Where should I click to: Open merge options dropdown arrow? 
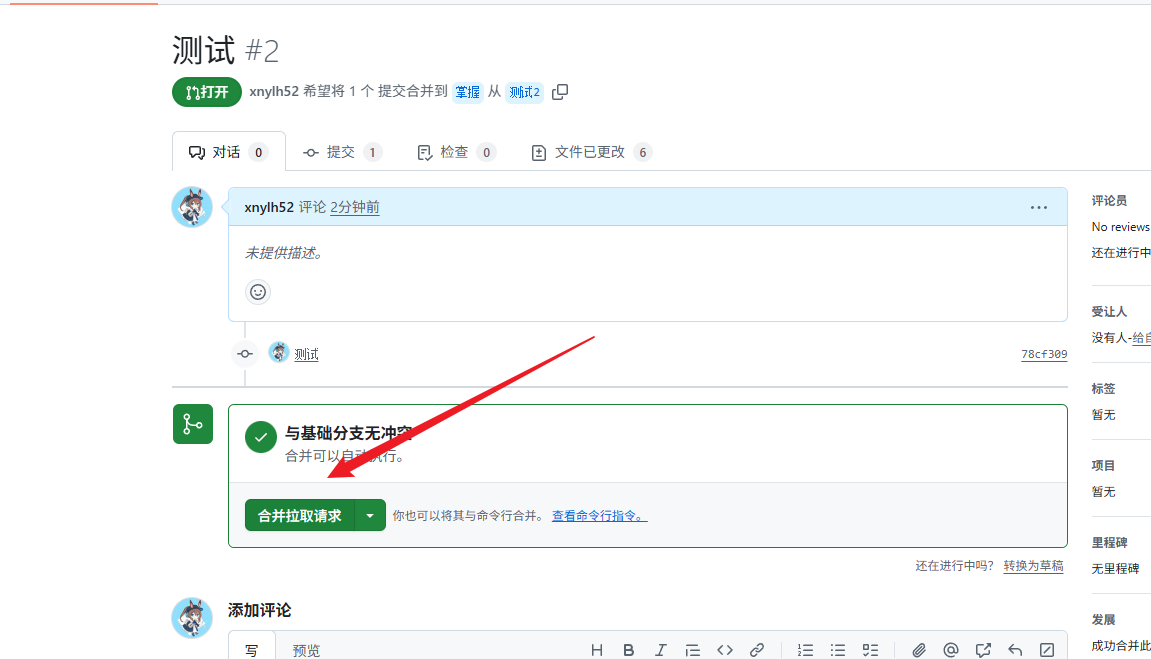point(370,515)
